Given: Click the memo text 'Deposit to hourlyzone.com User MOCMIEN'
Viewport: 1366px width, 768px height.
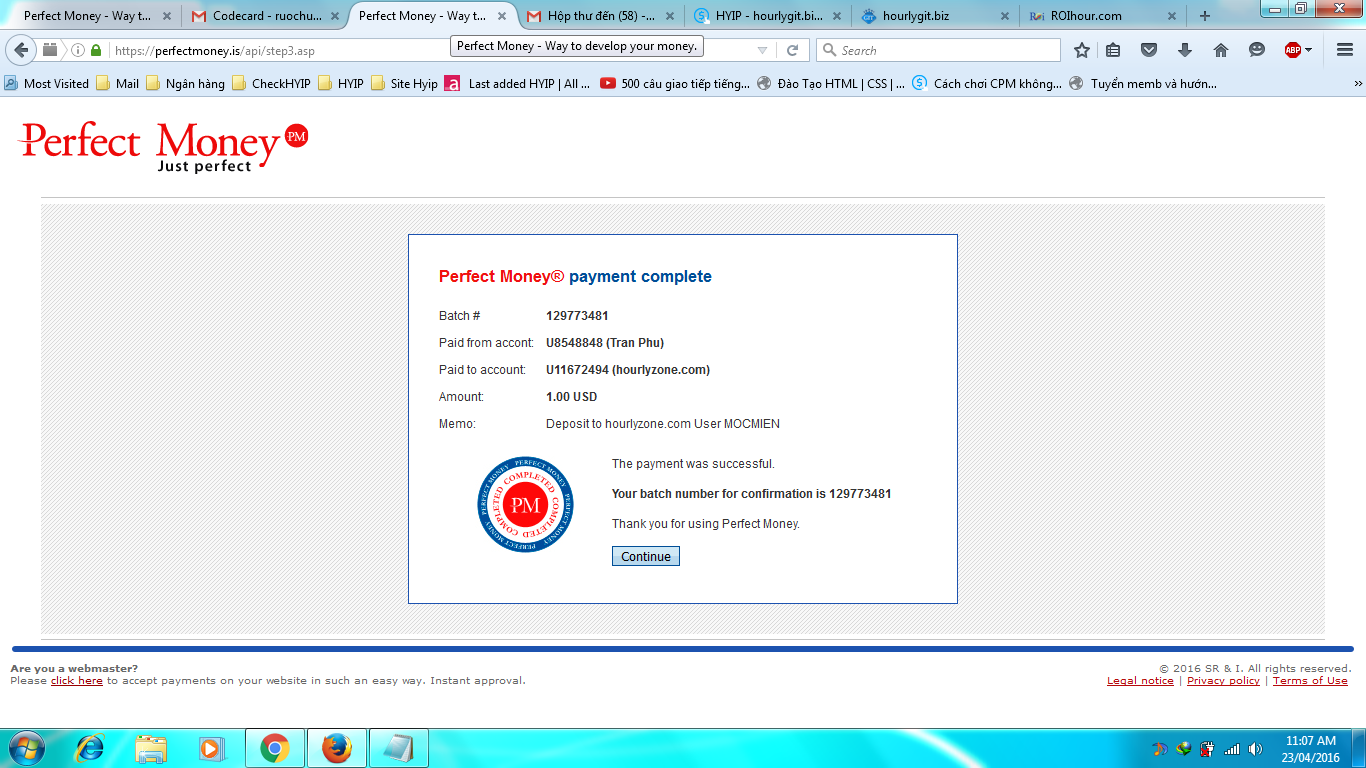Looking at the screenshot, I should coord(663,424).
